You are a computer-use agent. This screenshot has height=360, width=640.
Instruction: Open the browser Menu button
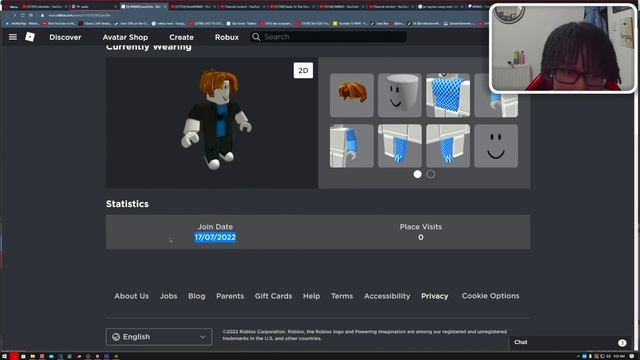click(x=11, y=7)
